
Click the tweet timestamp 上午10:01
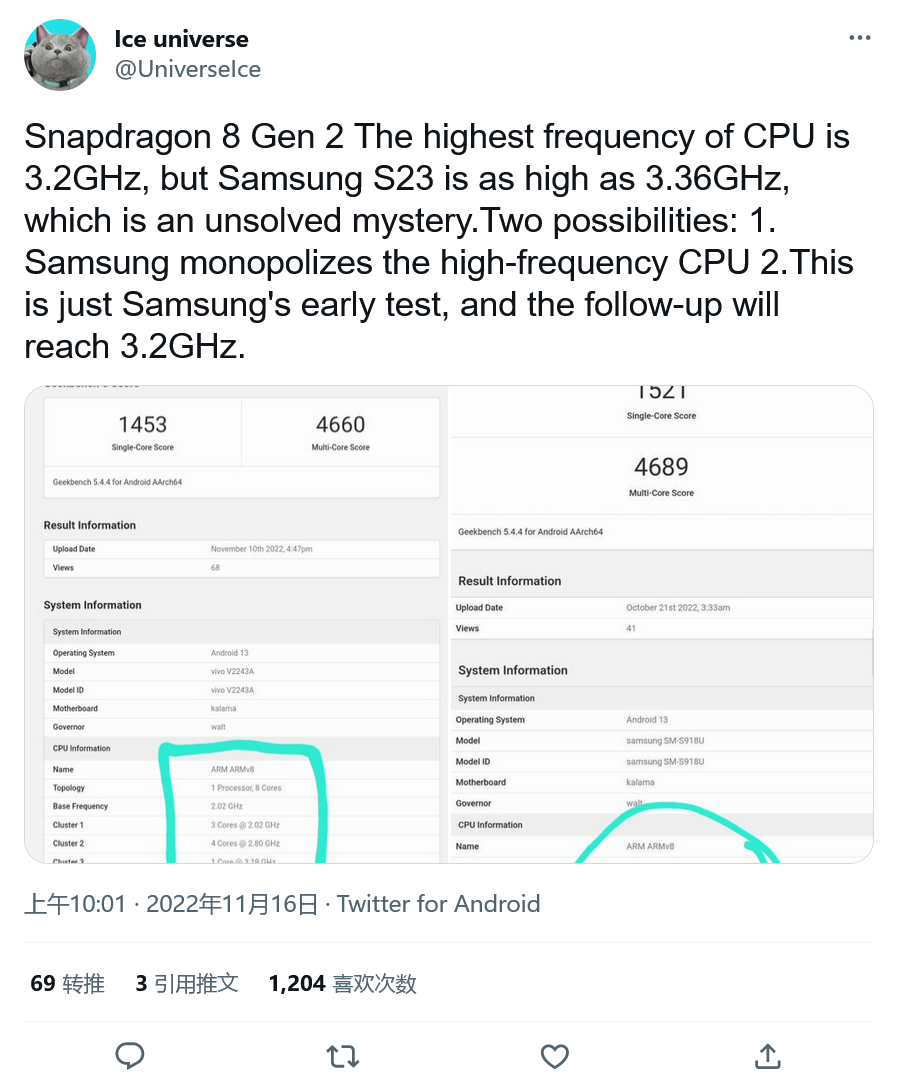[75, 904]
